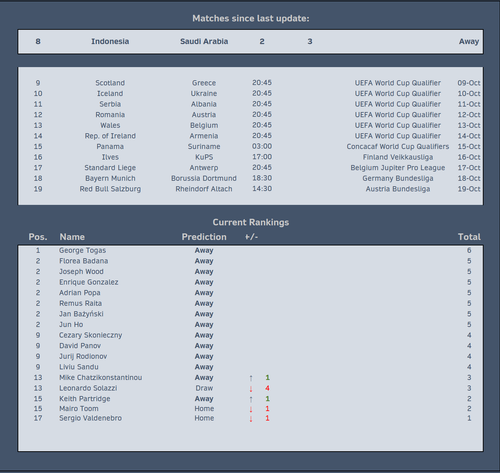
Task: Click red down arrow beside Sergio Valdenebro
Action: (x=251, y=419)
